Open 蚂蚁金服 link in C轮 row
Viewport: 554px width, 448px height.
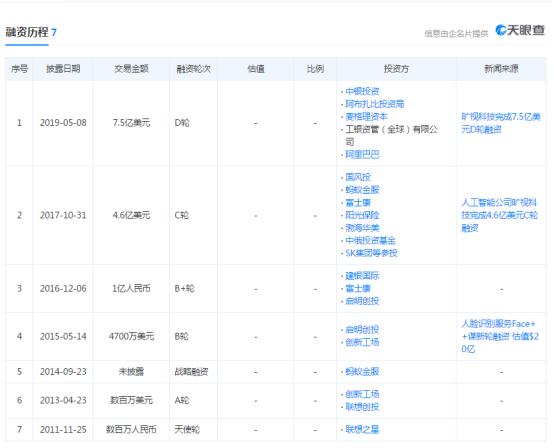(362, 190)
